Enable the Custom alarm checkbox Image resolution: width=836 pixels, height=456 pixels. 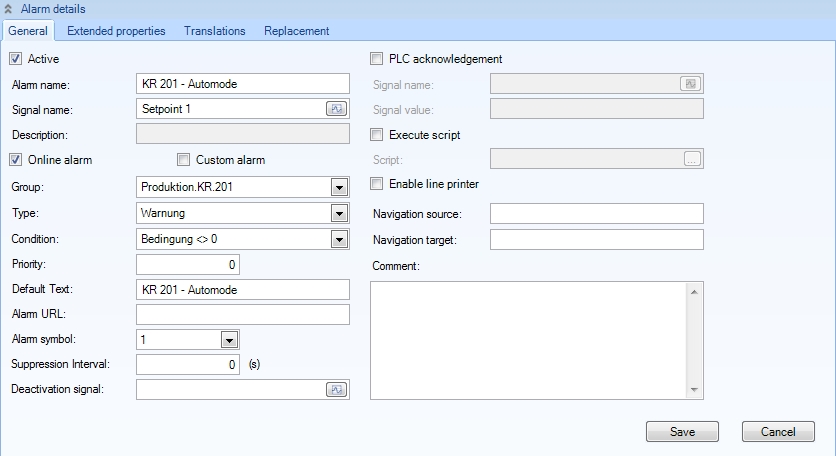[x=183, y=159]
